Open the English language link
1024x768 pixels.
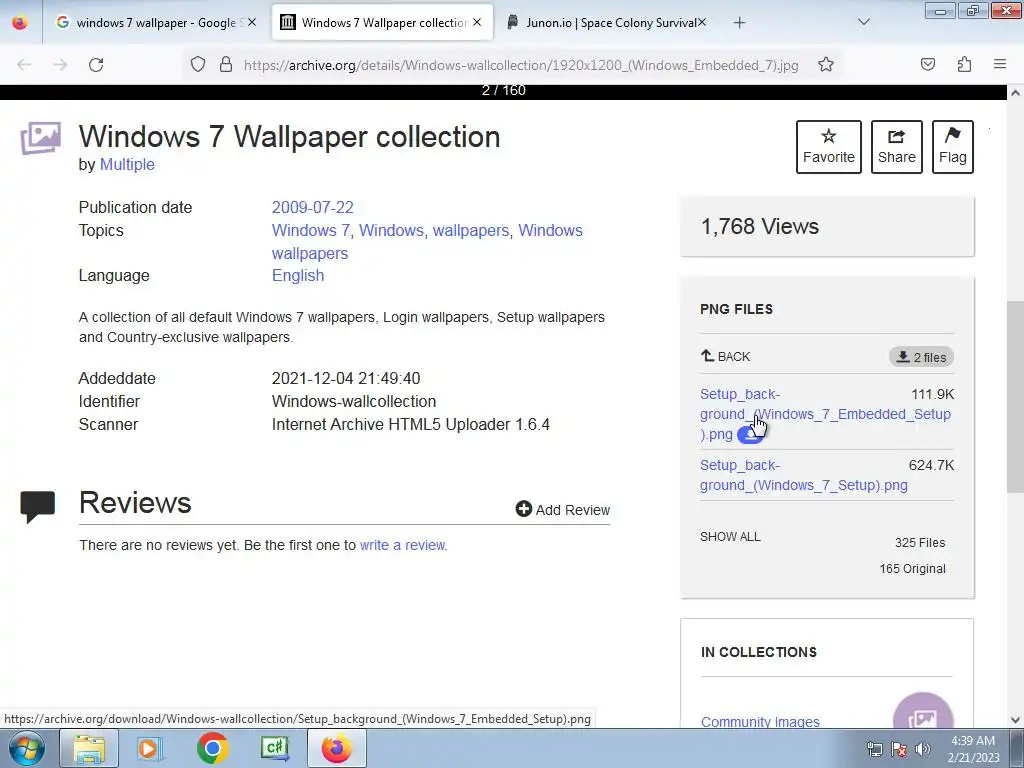(298, 276)
